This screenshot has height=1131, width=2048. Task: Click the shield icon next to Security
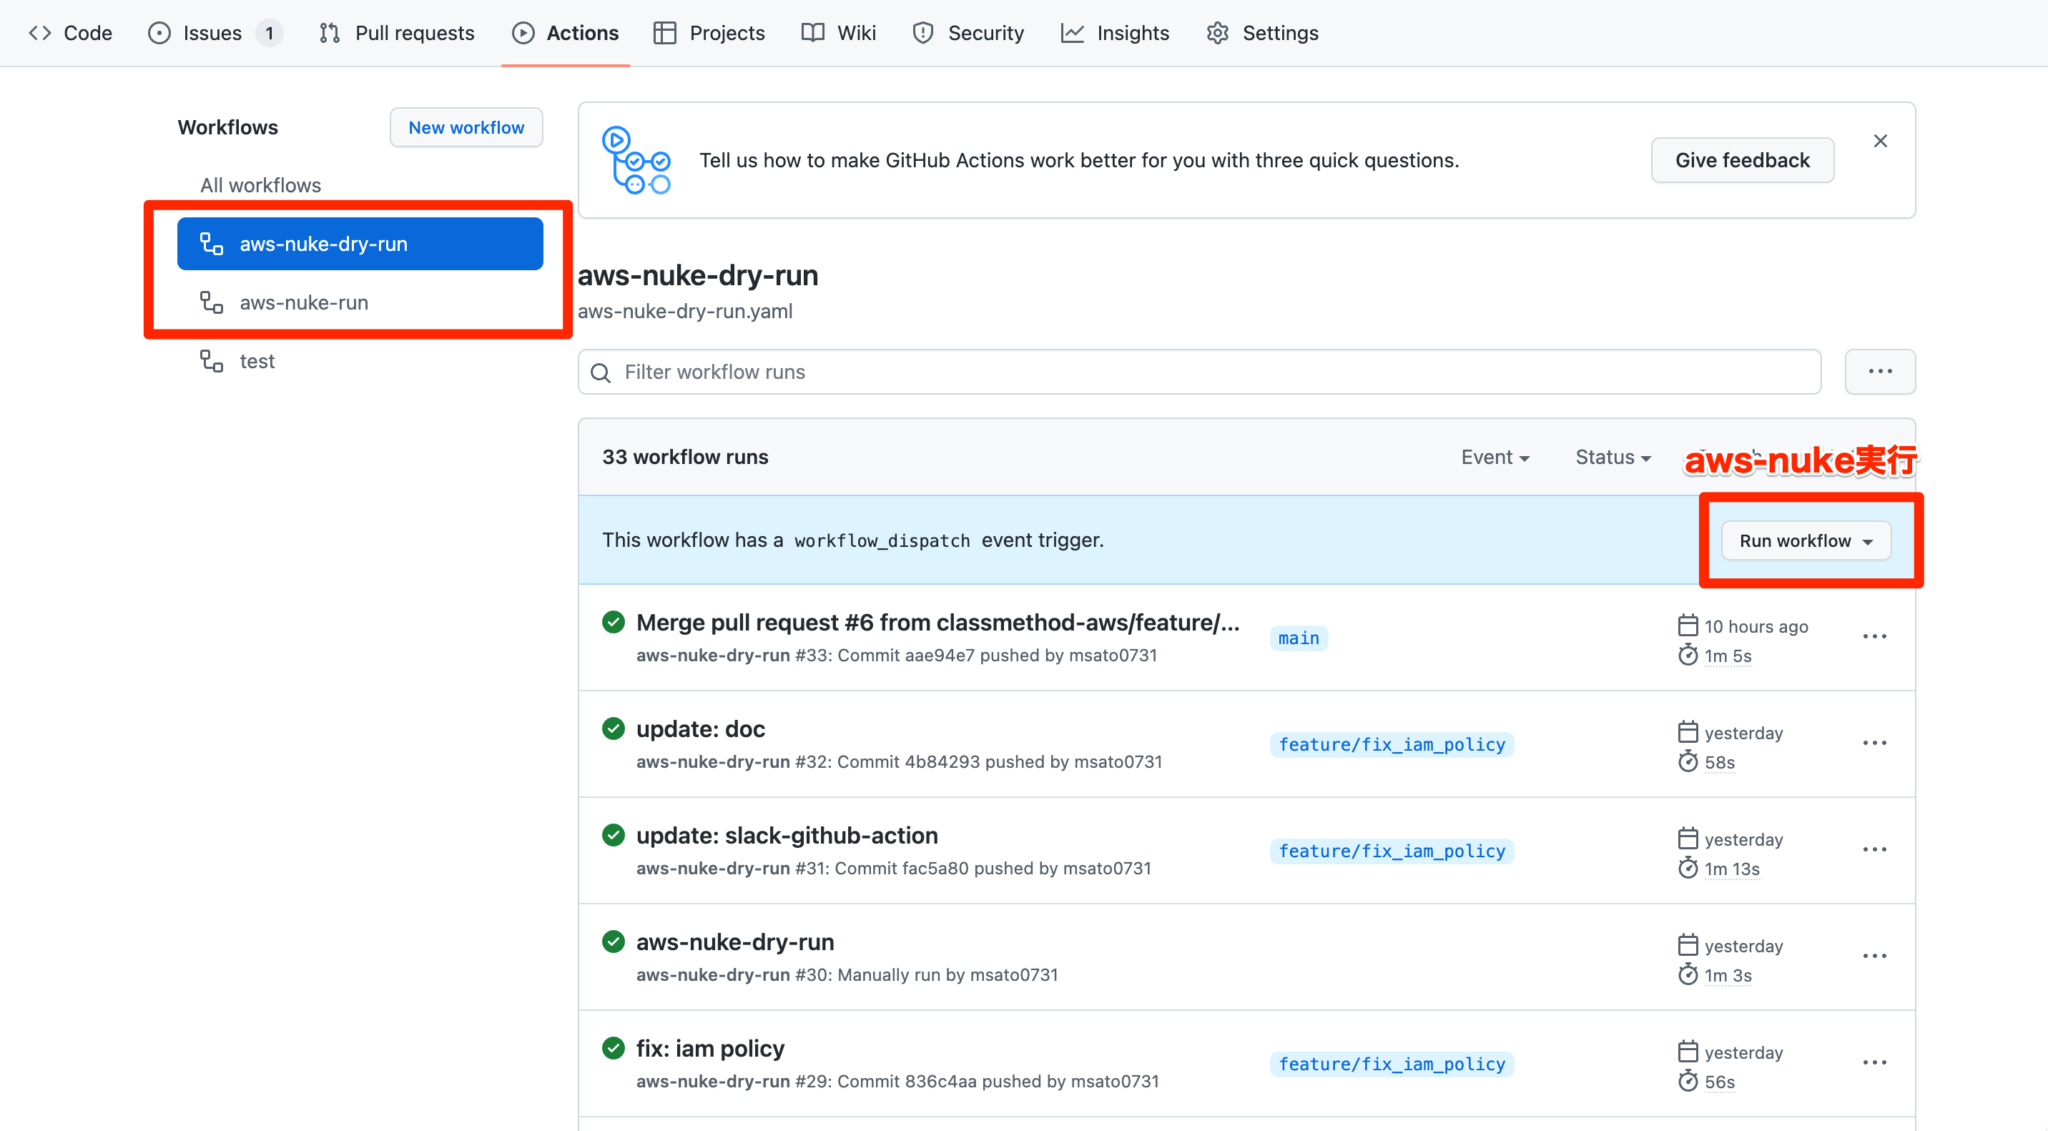pos(921,32)
